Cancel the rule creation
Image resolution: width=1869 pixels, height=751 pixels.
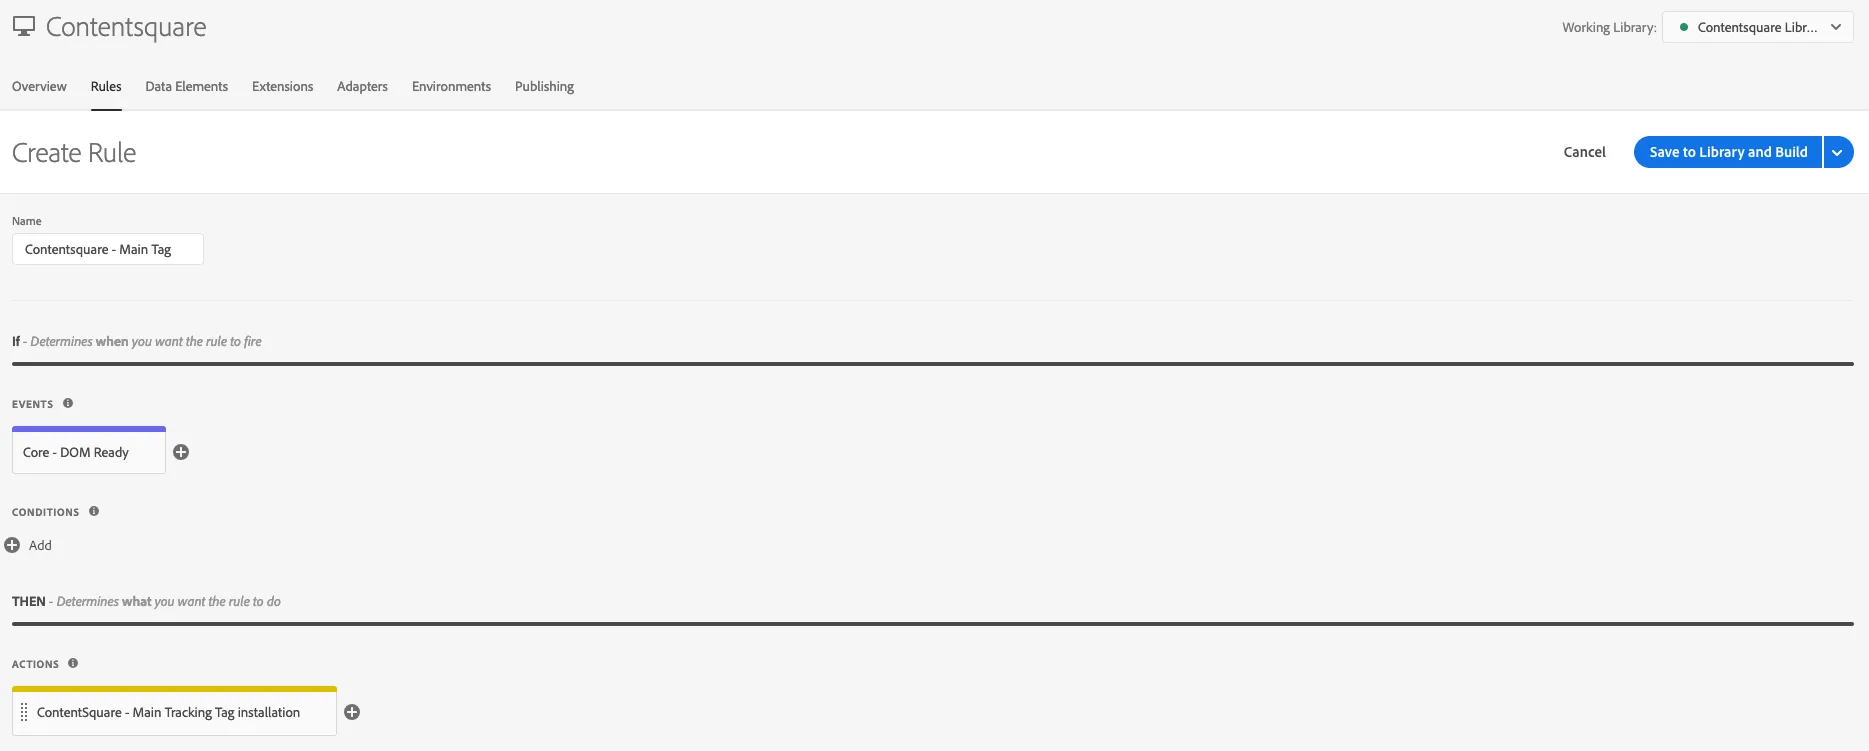pyautogui.click(x=1584, y=152)
